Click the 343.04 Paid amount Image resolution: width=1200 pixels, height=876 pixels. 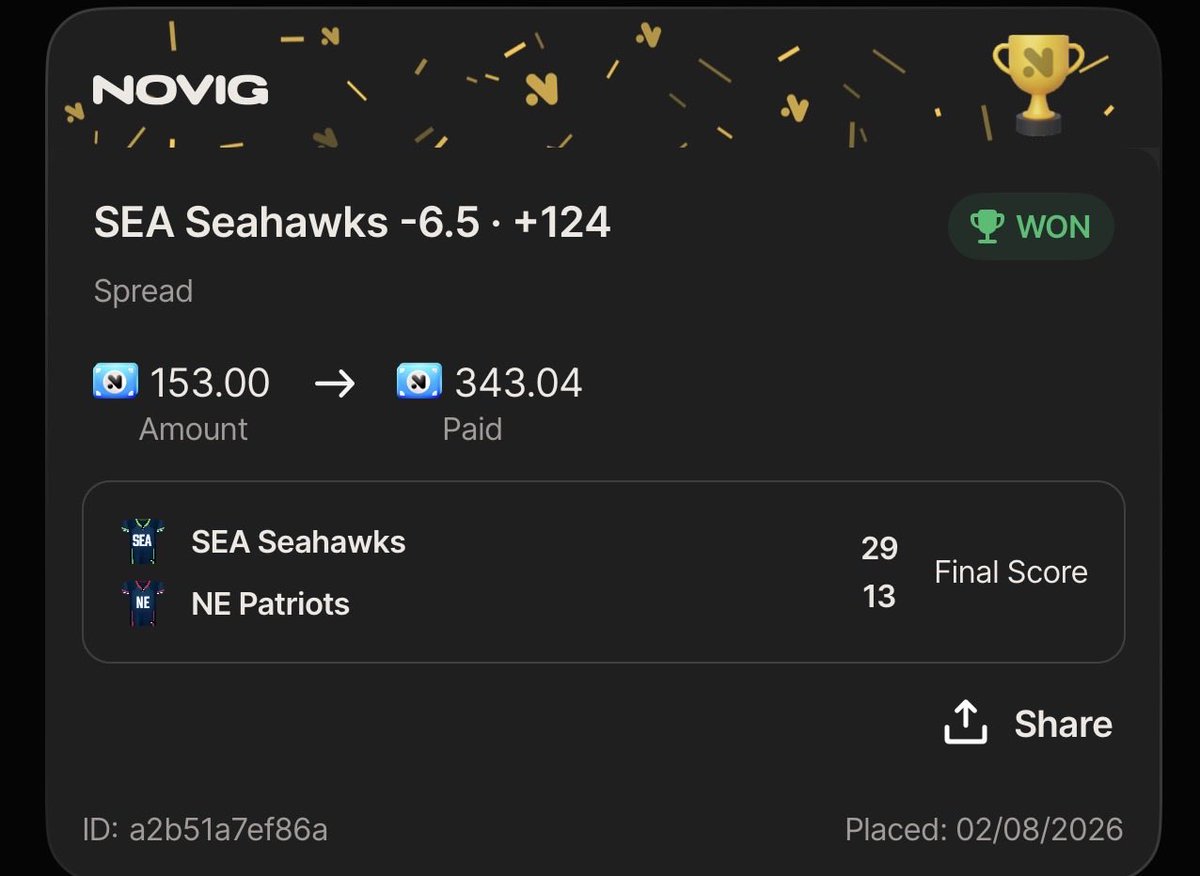pos(519,383)
